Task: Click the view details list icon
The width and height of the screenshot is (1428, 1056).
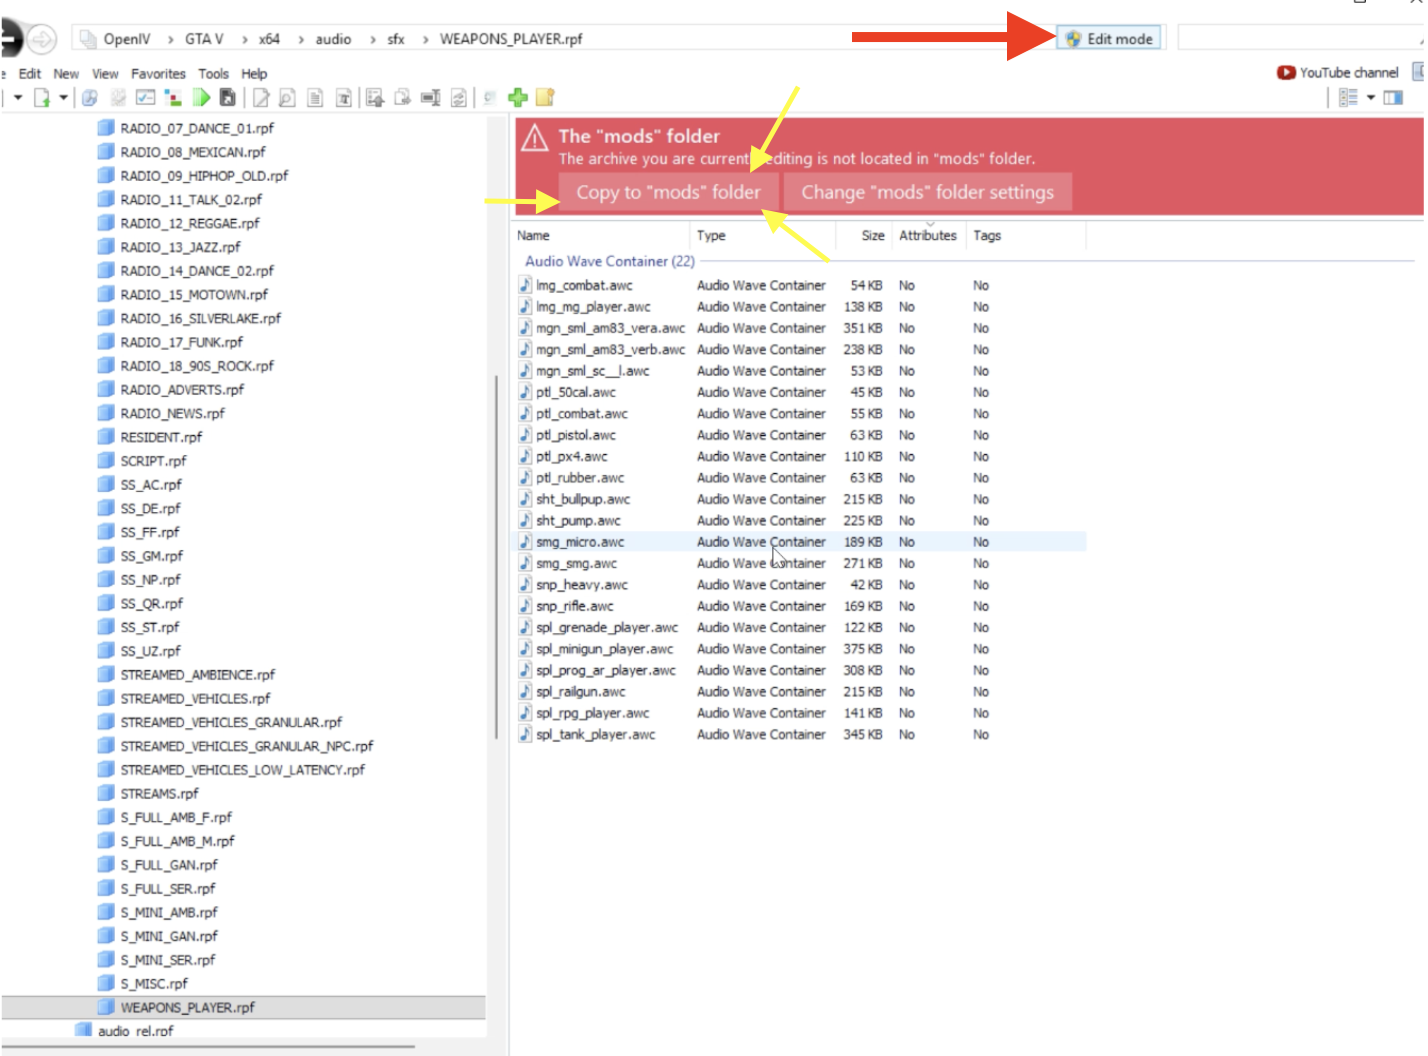Action: click(x=1349, y=97)
